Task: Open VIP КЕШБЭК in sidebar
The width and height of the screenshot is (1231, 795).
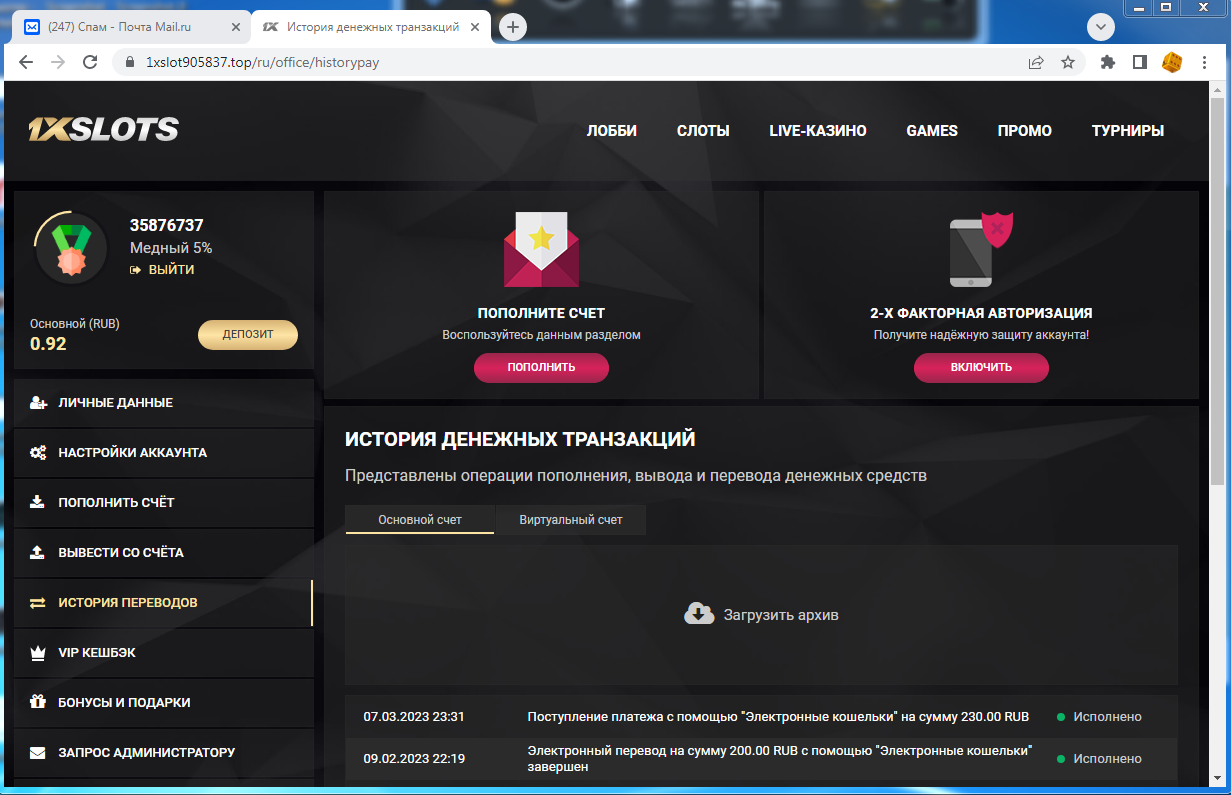Action: click(x=164, y=653)
